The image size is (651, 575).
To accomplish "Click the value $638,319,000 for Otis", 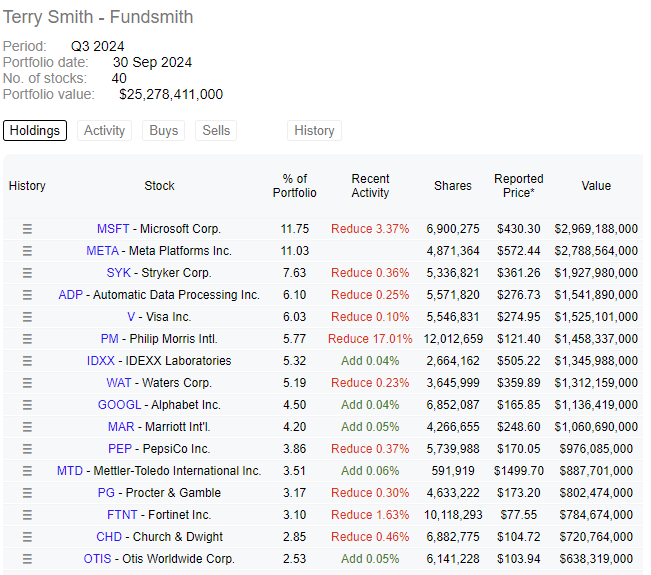I will point(596,559).
